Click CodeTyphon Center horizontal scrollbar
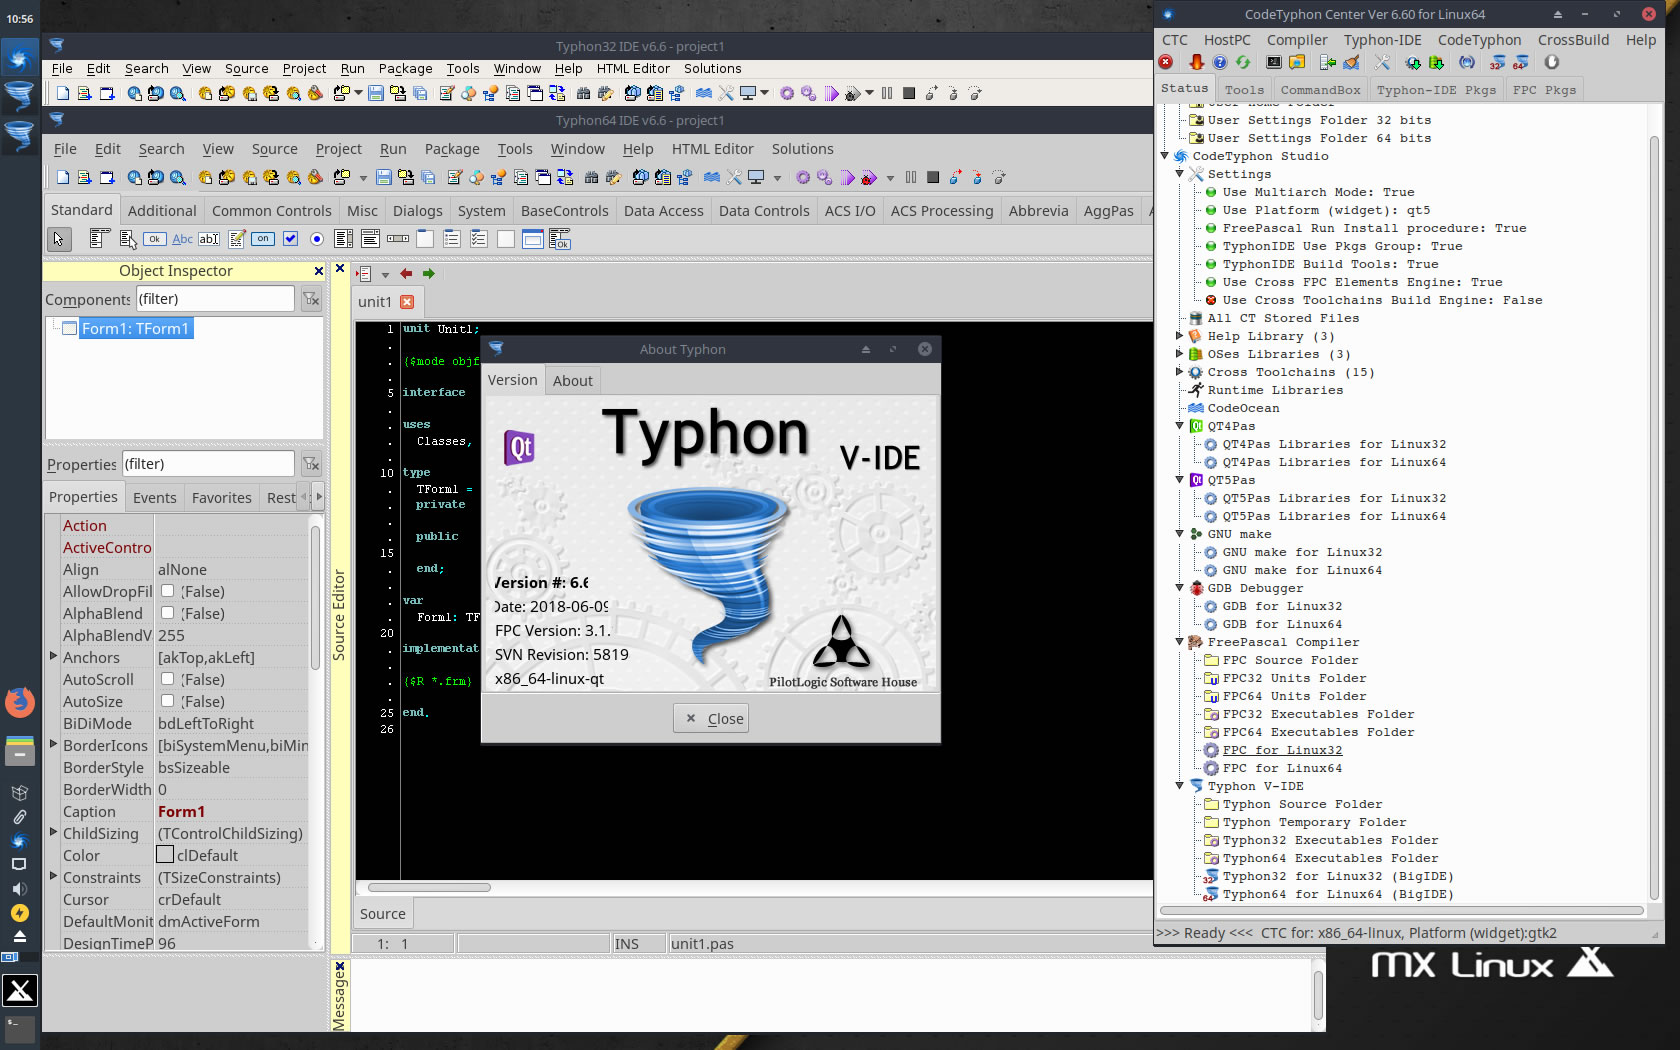 tap(1402, 911)
